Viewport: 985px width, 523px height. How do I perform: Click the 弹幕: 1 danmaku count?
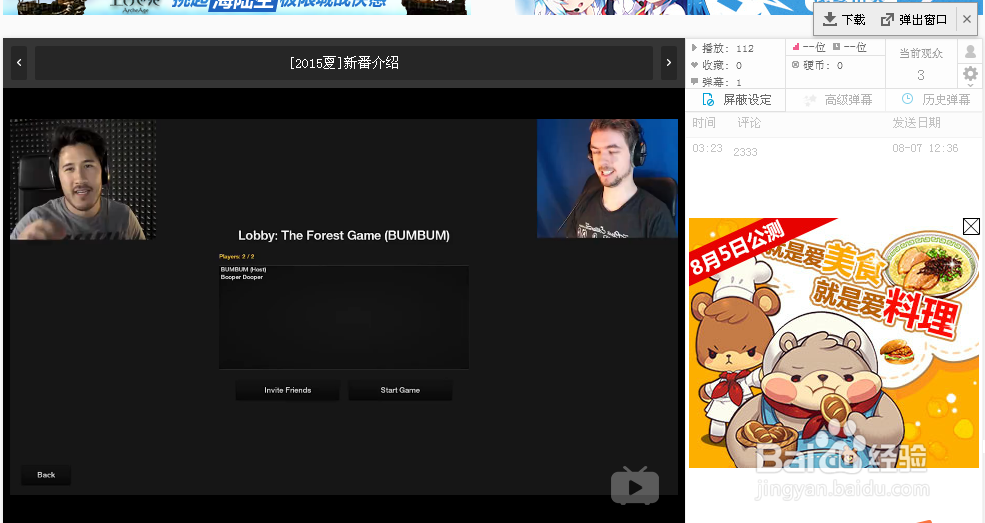(x=716, y=82)
